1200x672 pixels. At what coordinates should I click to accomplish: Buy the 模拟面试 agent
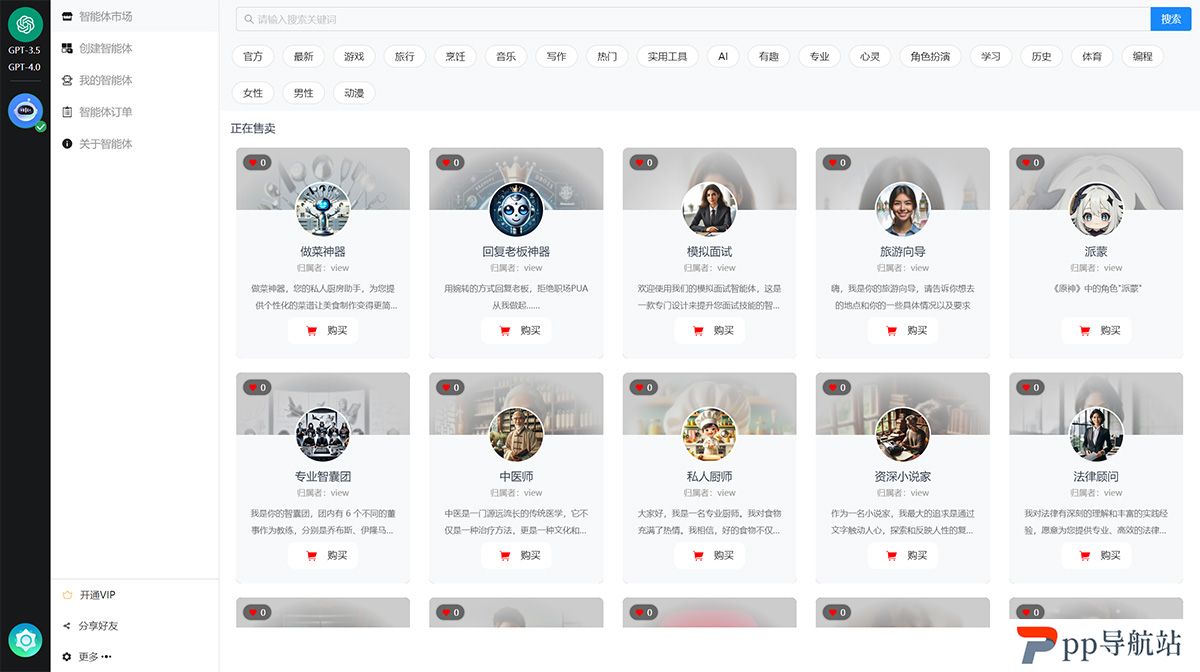click(x=709, y=331)
